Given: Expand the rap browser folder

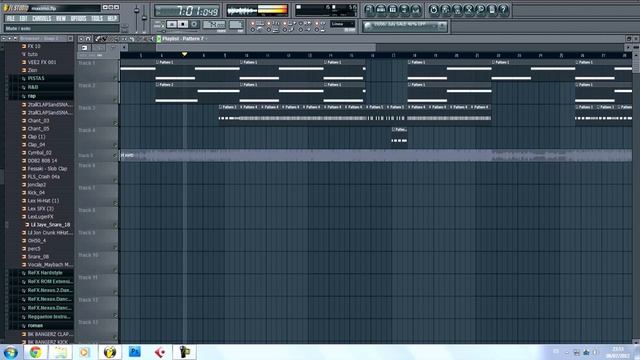Looking at the screenshot, I should (40, 96).
